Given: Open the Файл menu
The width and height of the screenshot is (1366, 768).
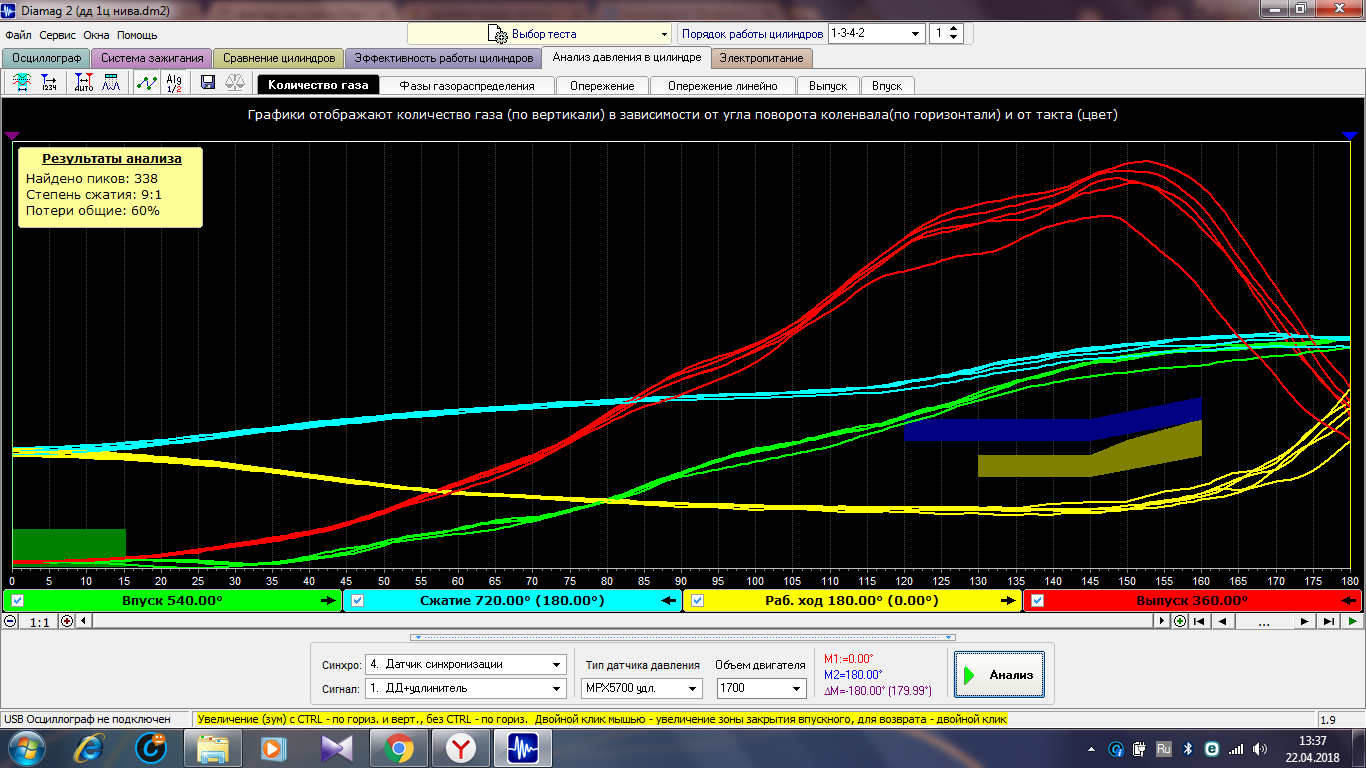Looking at the screenshot, I should [x=18, y=35].
